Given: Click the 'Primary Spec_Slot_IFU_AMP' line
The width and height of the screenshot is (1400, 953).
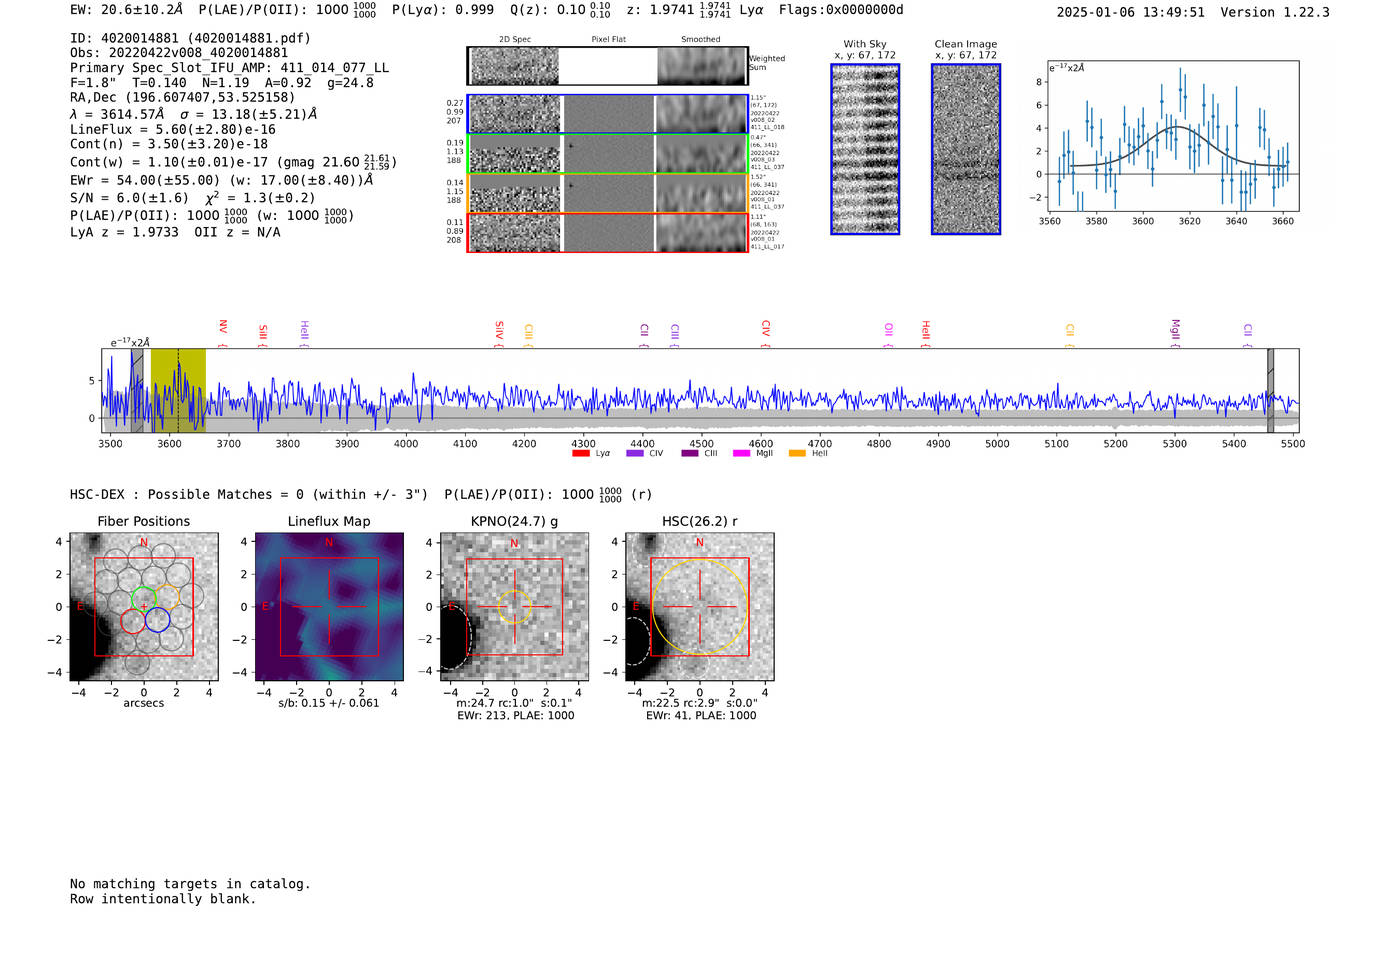Looking at the screenshot, I should (x=230, y=68).
